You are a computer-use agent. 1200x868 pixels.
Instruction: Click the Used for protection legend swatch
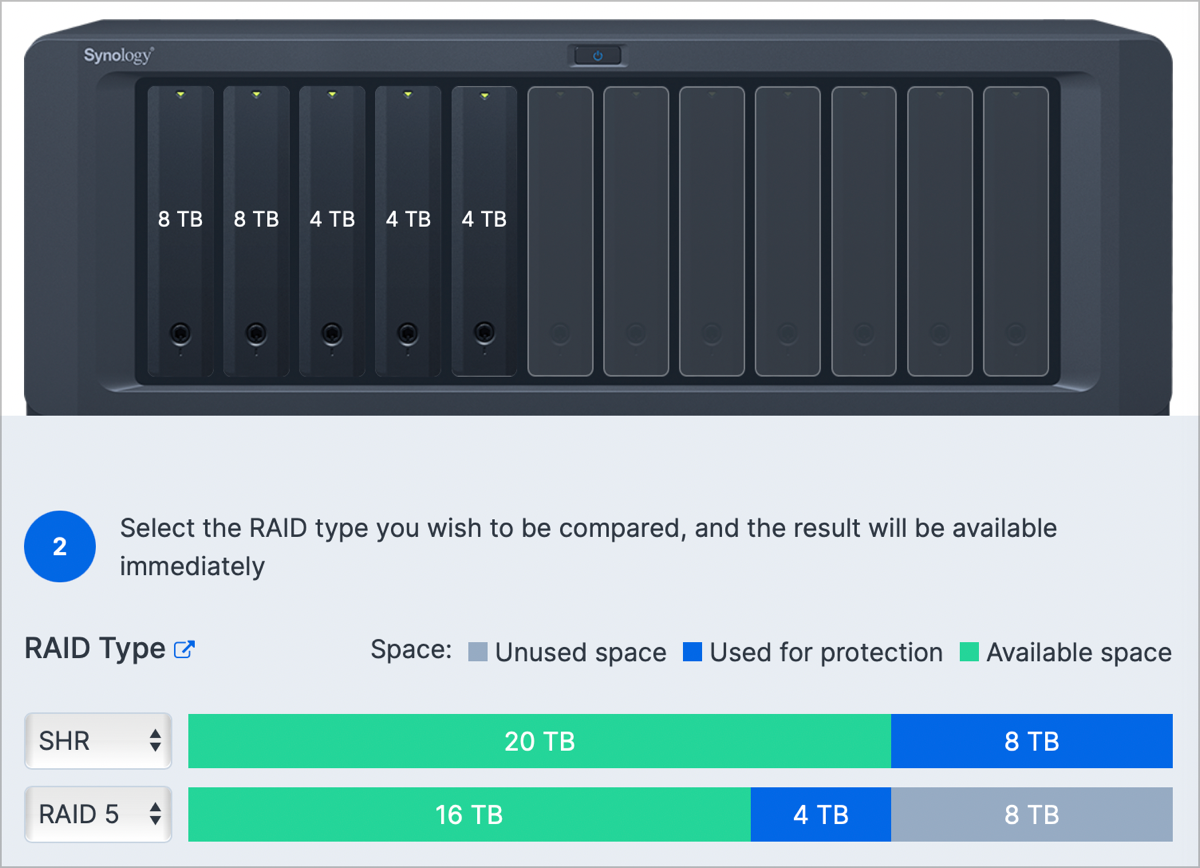pos(692,653)
